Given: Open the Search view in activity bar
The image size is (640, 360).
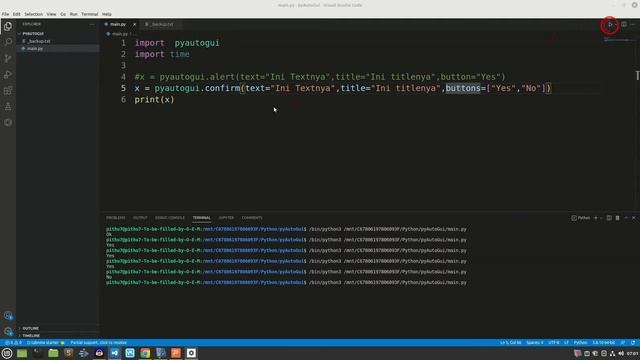Looking at the screenshot, I should 8,42.
